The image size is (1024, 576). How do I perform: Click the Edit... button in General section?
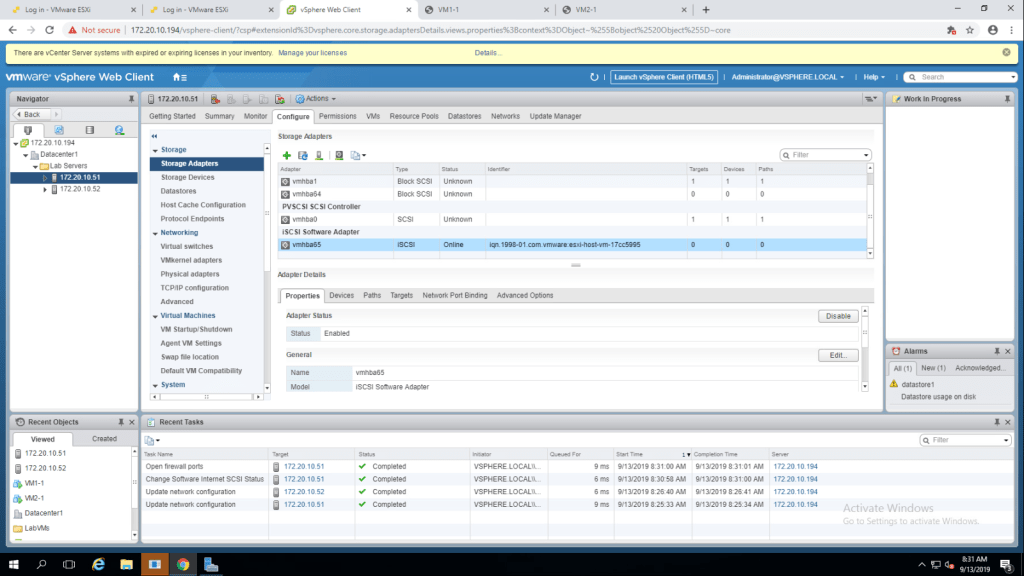coord(837,355)
